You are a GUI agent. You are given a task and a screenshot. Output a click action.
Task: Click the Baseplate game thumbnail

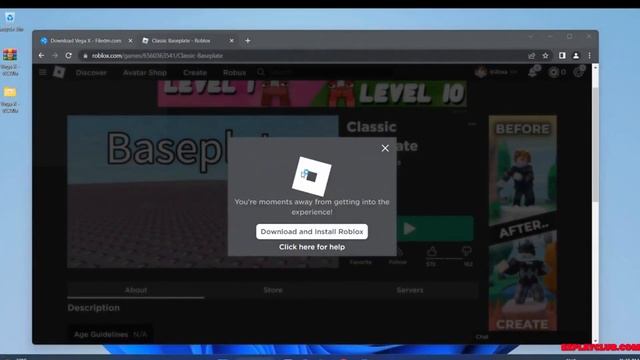pos(147,191)
